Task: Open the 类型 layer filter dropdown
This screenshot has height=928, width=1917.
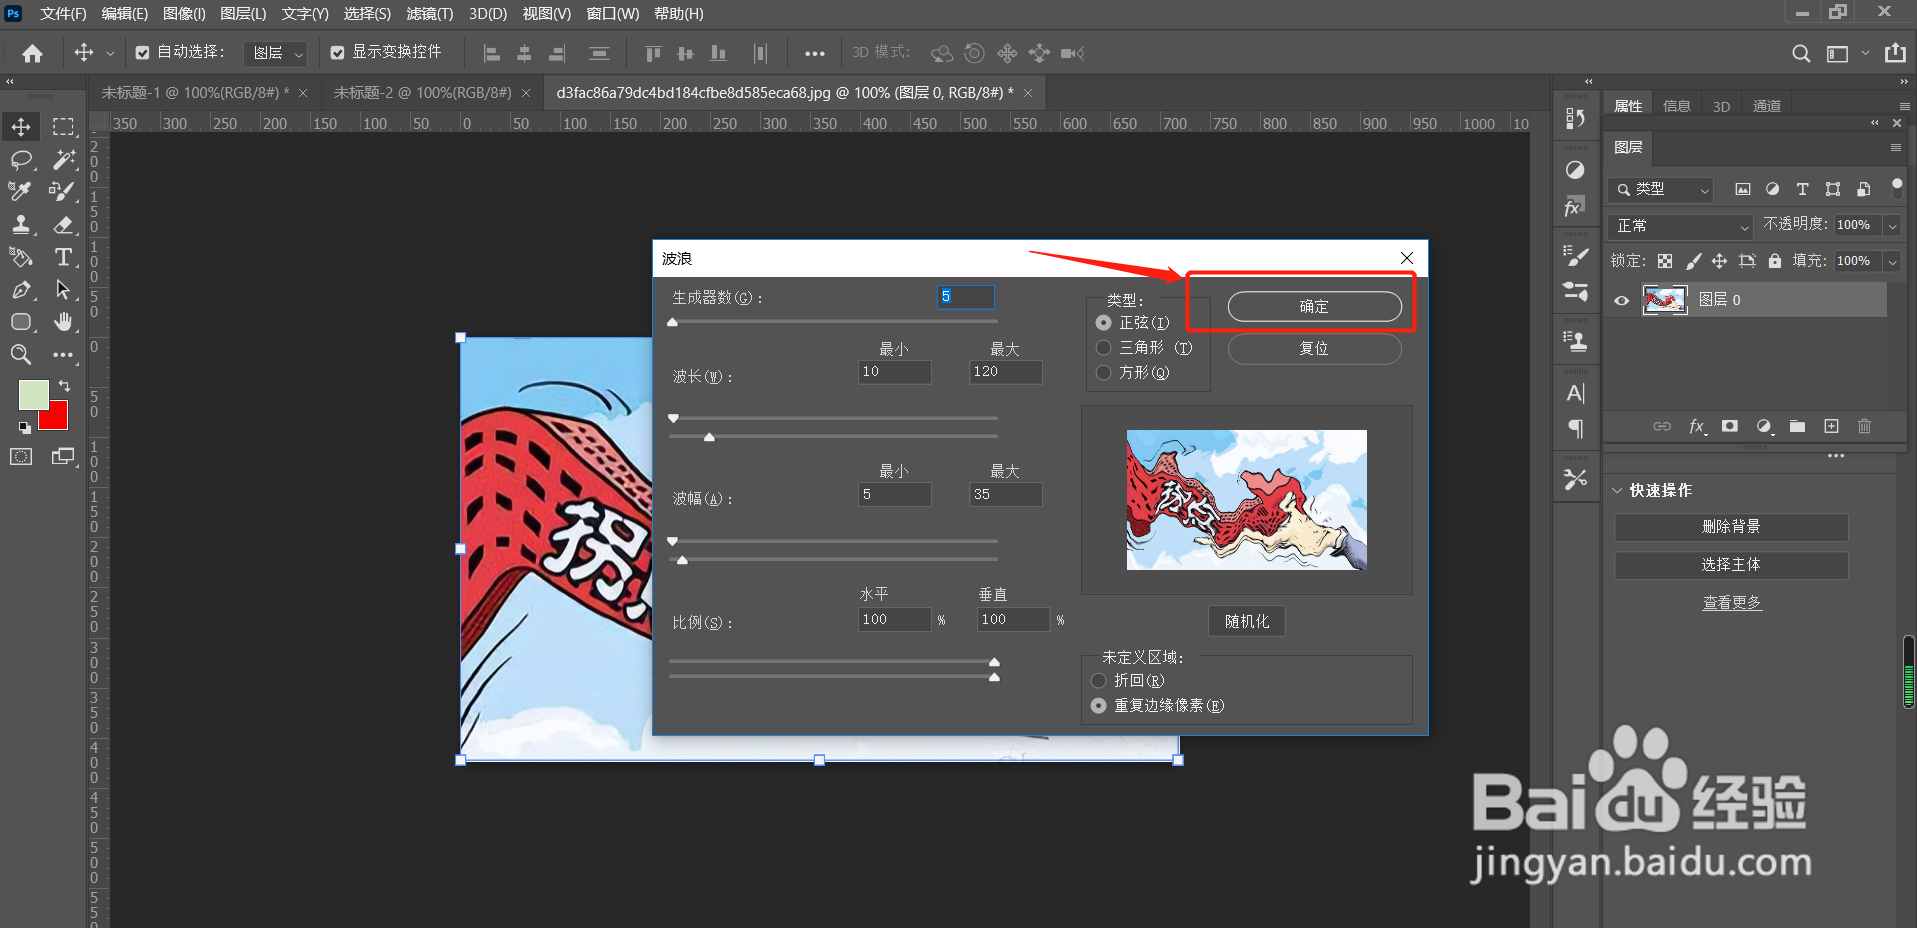Action: click(x=1662, y=189)
